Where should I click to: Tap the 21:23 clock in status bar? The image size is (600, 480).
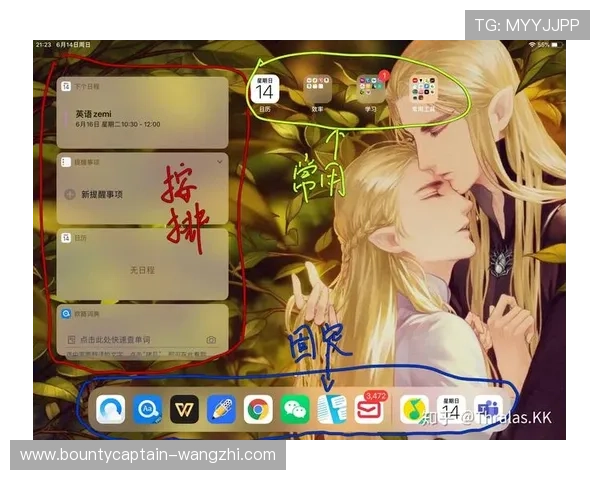(x=44, y=45)
